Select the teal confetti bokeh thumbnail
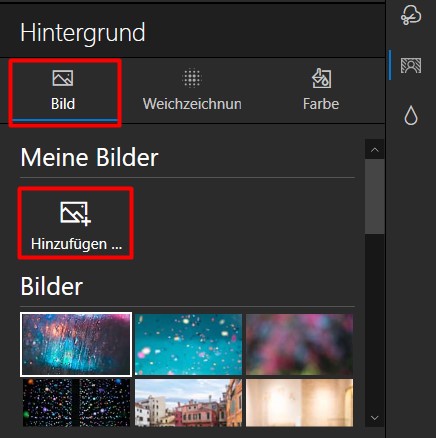436x438 pixels. [x=188, y=344]
